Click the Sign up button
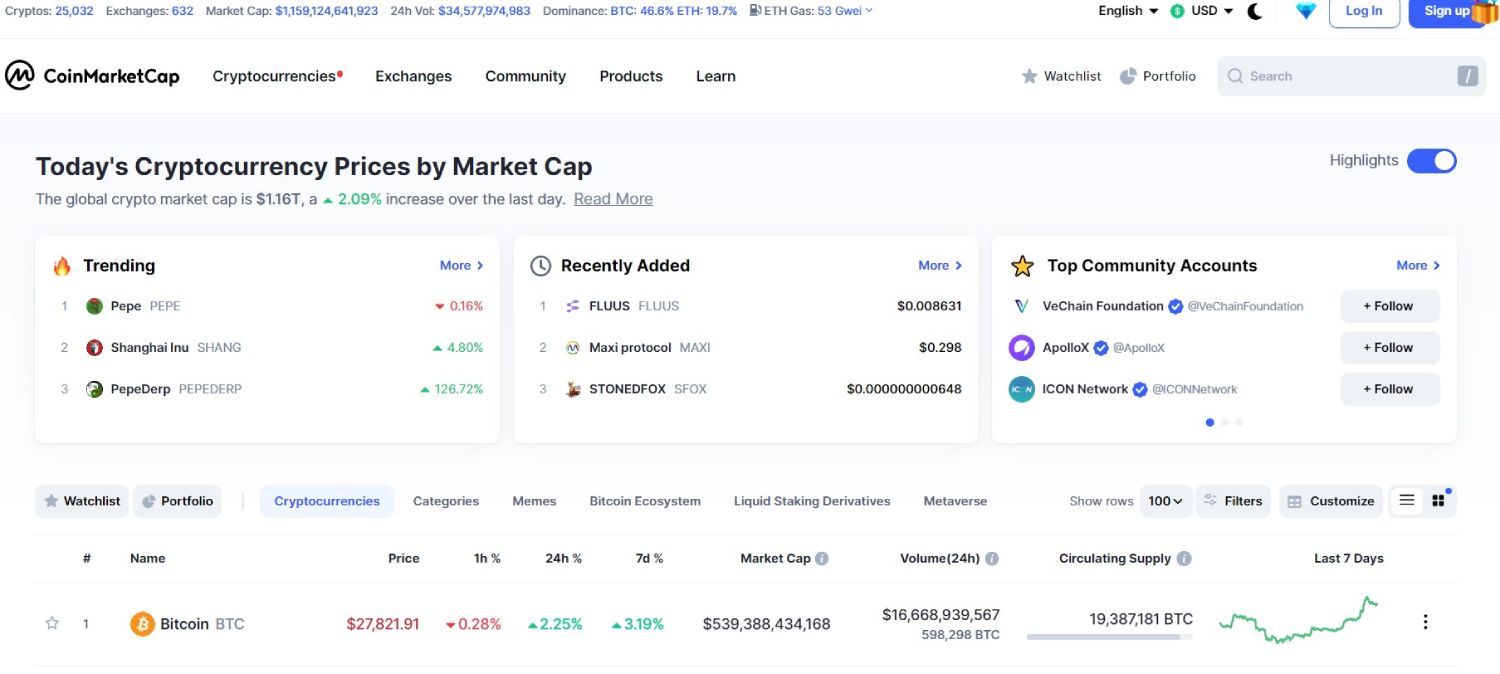The image size is (1500, 674). (x=1447, y=11)
